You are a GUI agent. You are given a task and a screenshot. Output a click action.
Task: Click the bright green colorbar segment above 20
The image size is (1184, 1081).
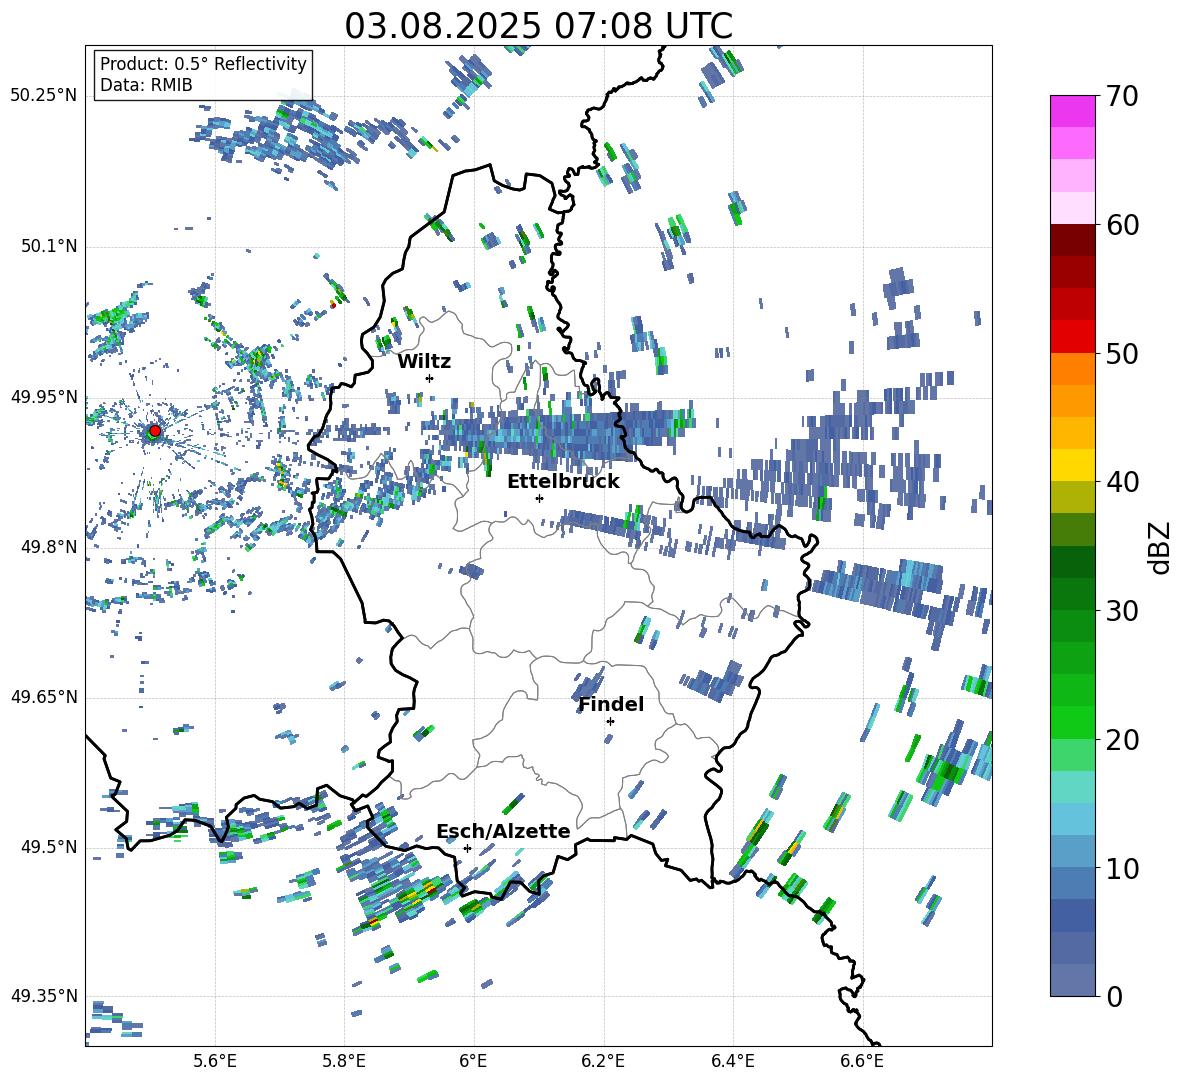[1072, 722]
